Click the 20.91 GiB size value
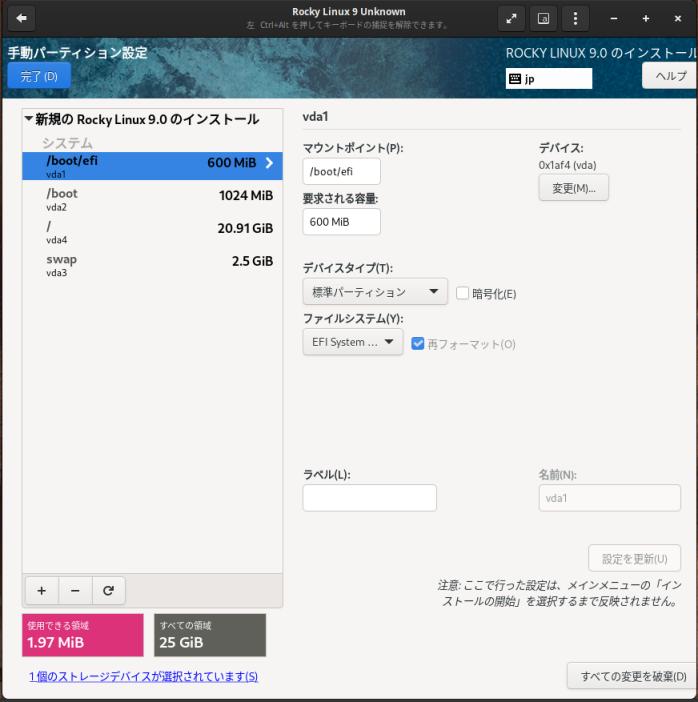This screenshot has height=702, width=698. (245, 228)
